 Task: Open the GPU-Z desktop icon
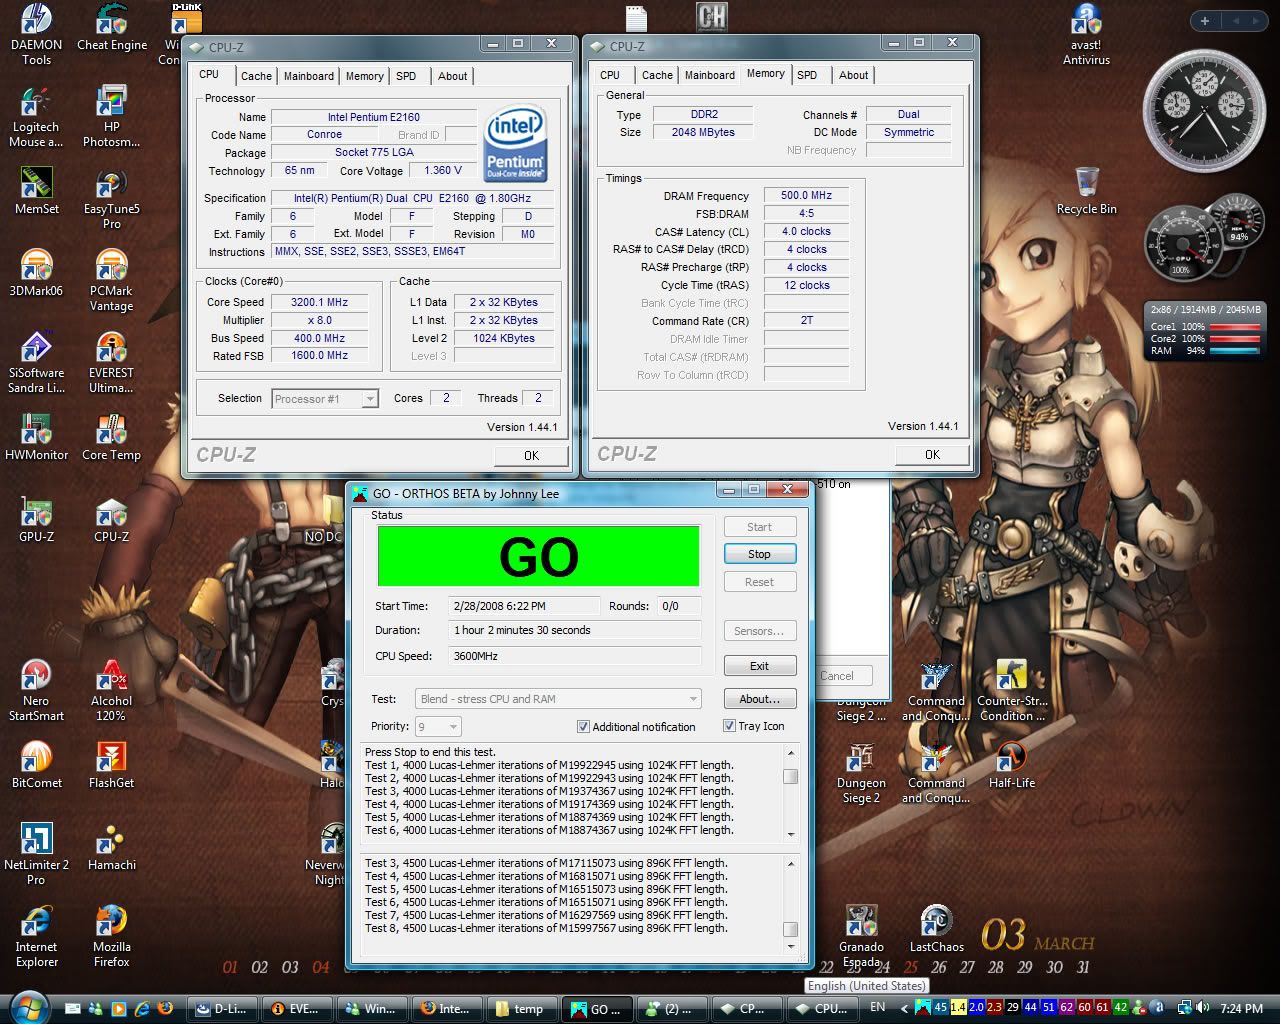[x=36, y=515]
